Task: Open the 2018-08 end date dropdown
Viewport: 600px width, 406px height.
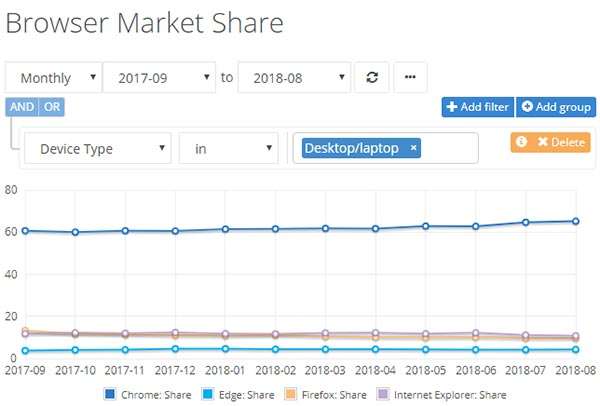Action: point(294,77)
